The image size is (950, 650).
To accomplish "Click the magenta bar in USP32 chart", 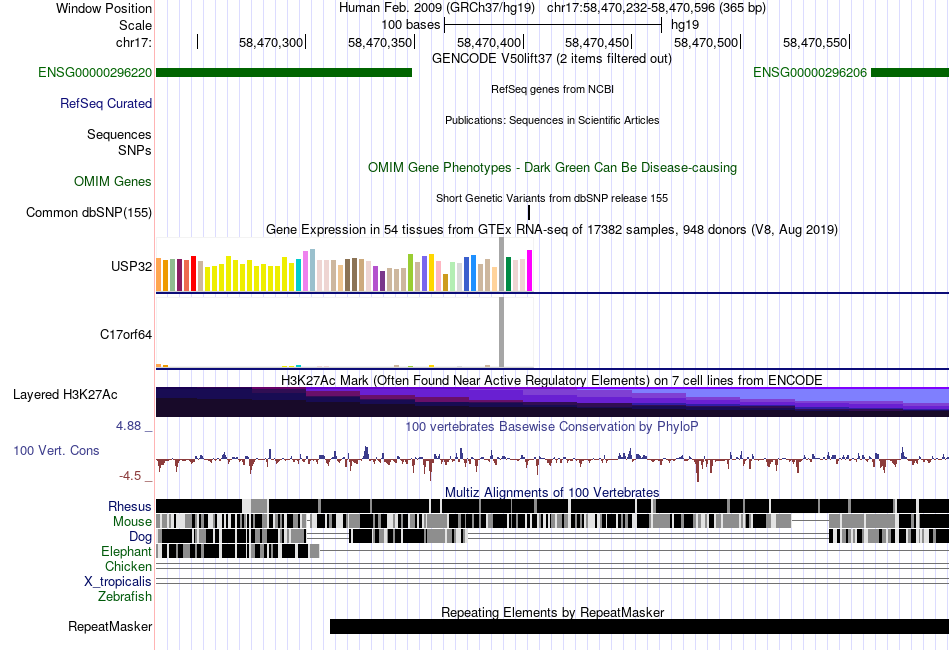I will (530, 271).
